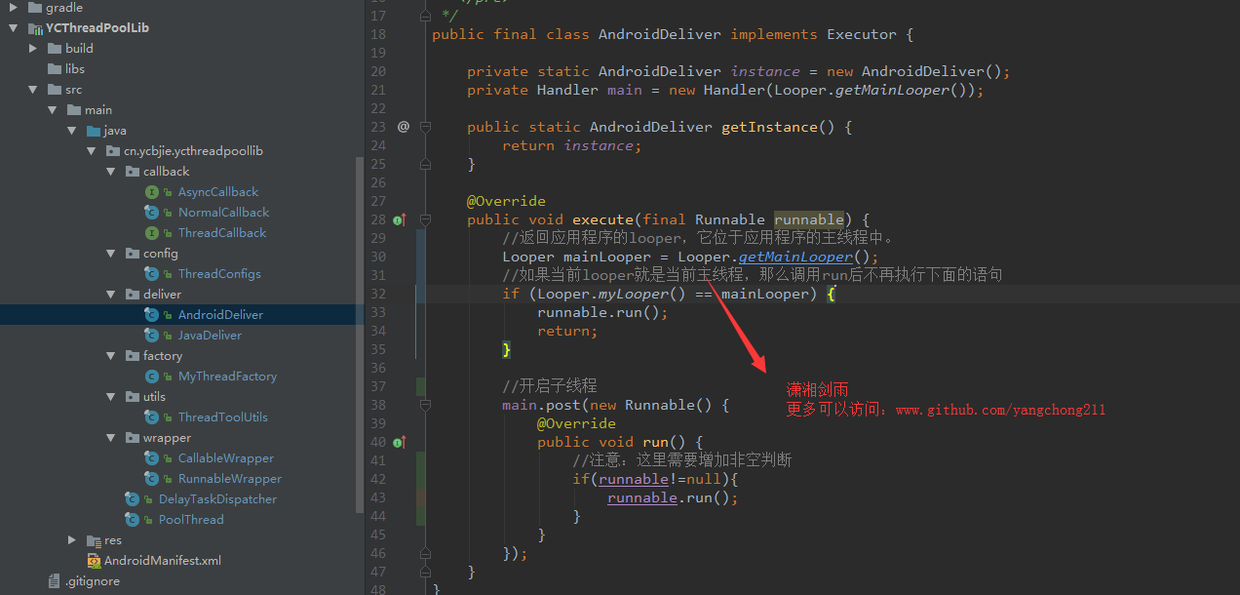Collapse the deliver package arrow
The width and height of the screenshot is (1240, 595).
111,294
